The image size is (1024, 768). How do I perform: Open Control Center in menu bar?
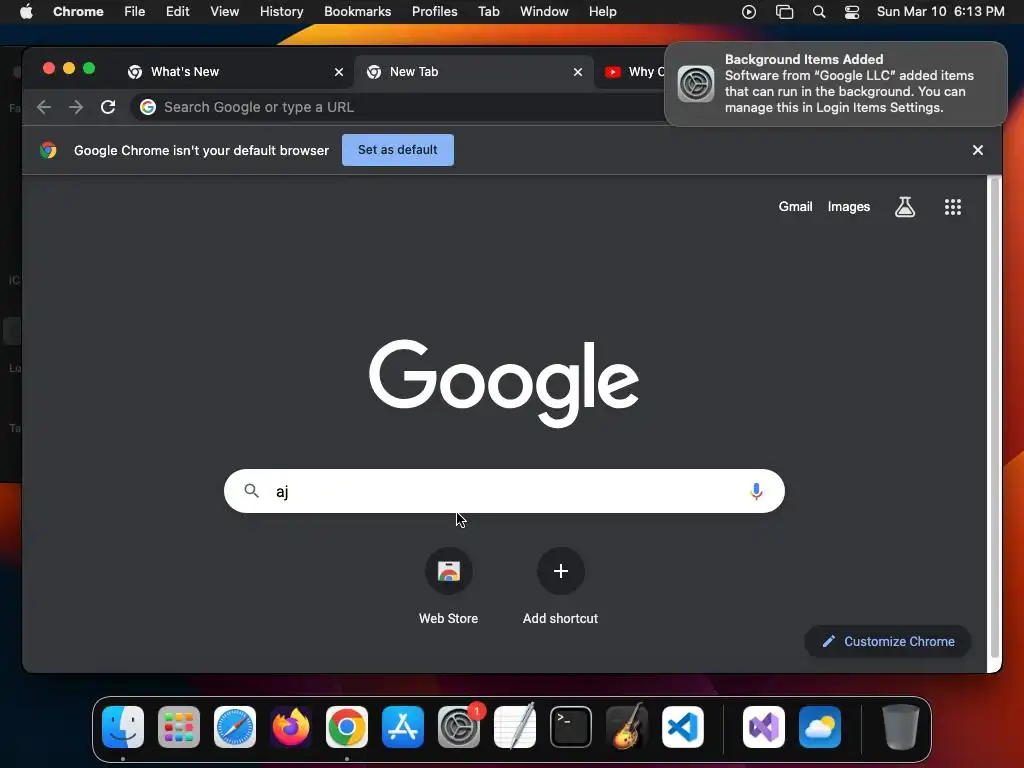(852, 12)
